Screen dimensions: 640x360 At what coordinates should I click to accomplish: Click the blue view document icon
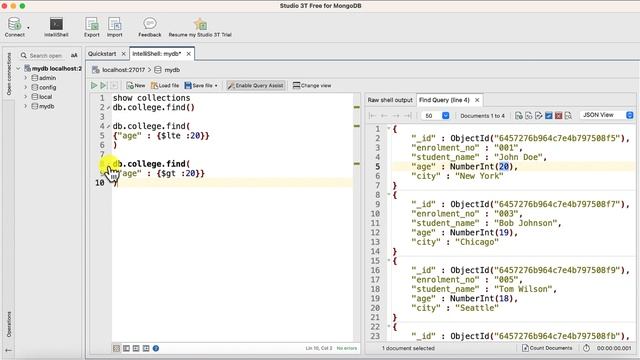click(549, 116)
